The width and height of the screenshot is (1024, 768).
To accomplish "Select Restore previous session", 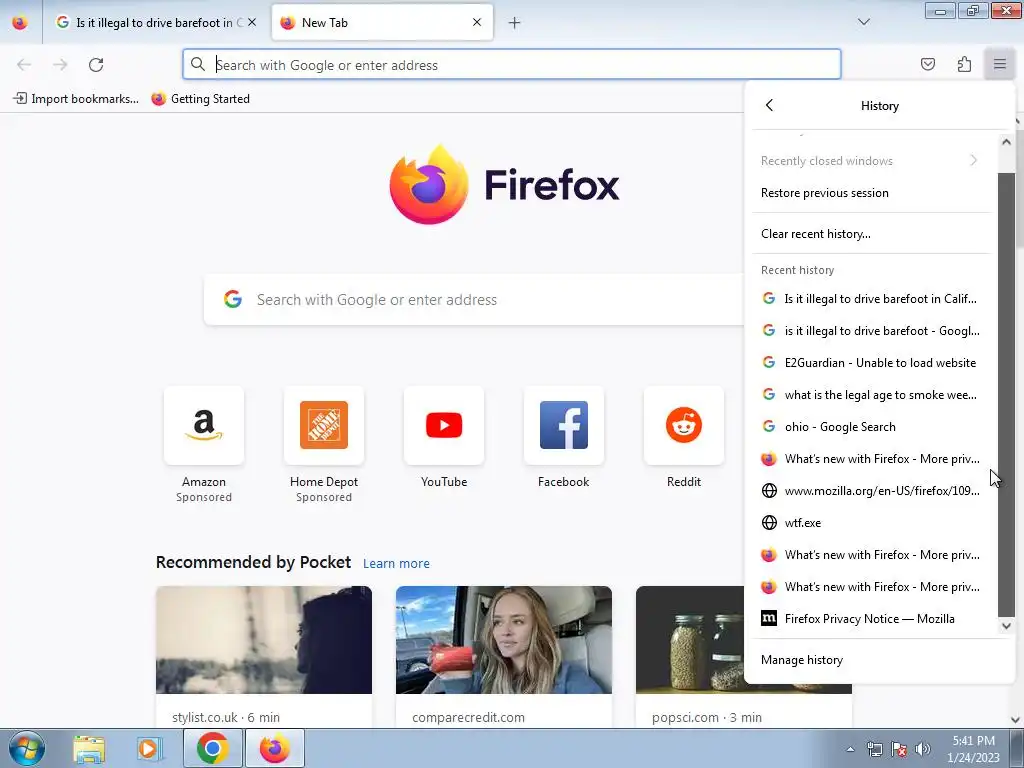I will [x=871, y=193].
